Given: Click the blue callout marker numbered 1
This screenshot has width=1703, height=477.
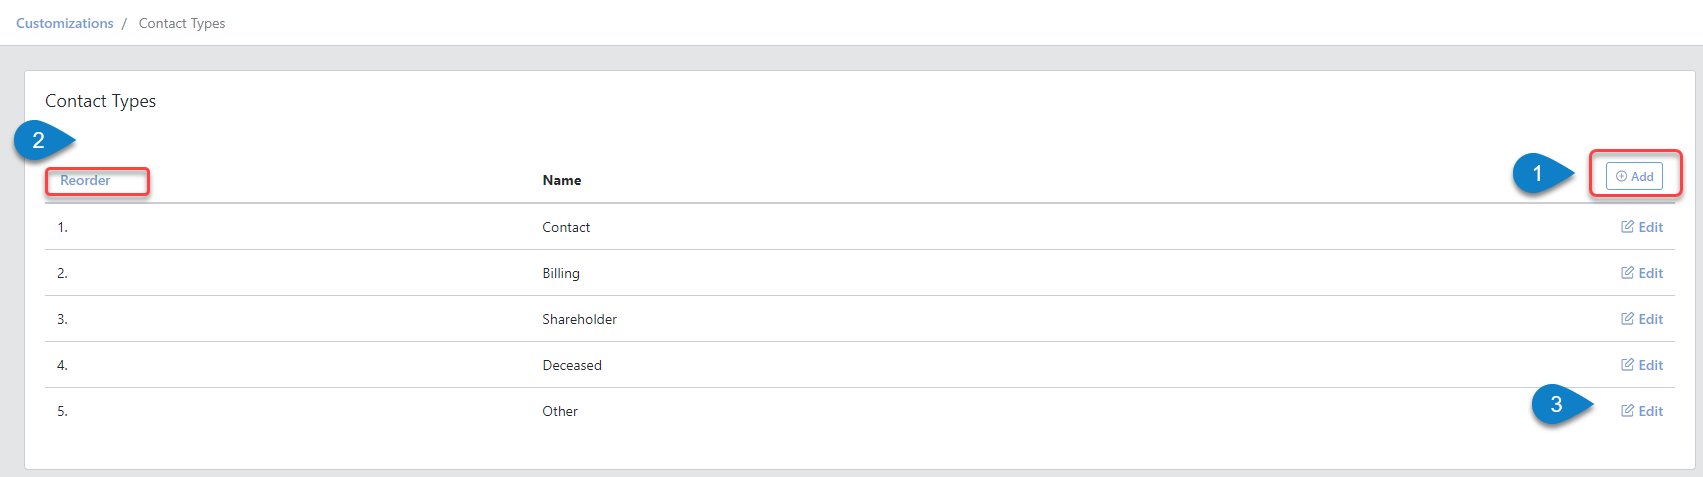Looking at the screenshot, I should [1538, 174].
